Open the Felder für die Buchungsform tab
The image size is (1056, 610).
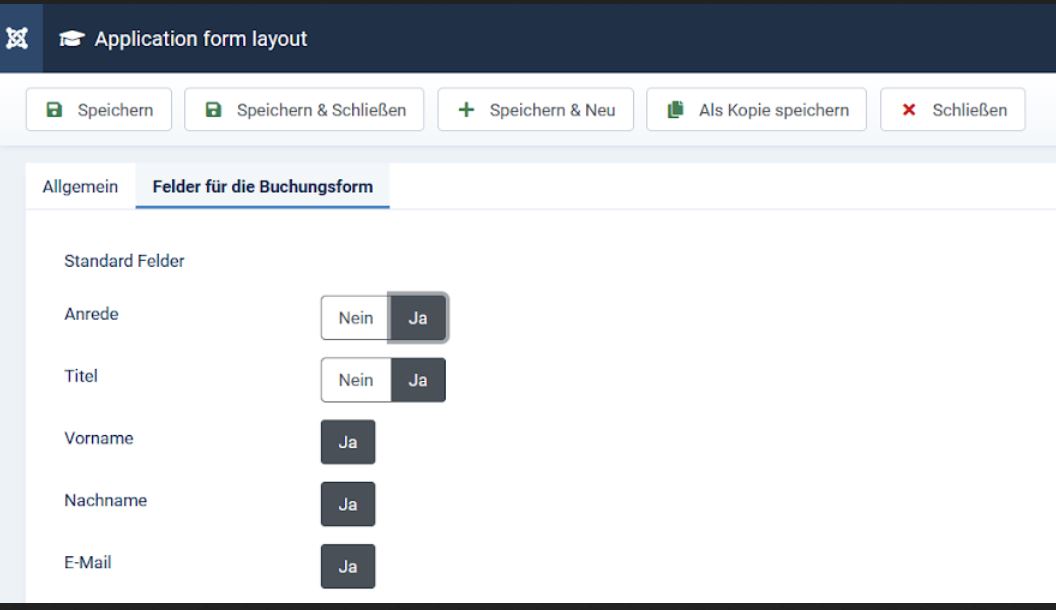click(x=262, y=187)
